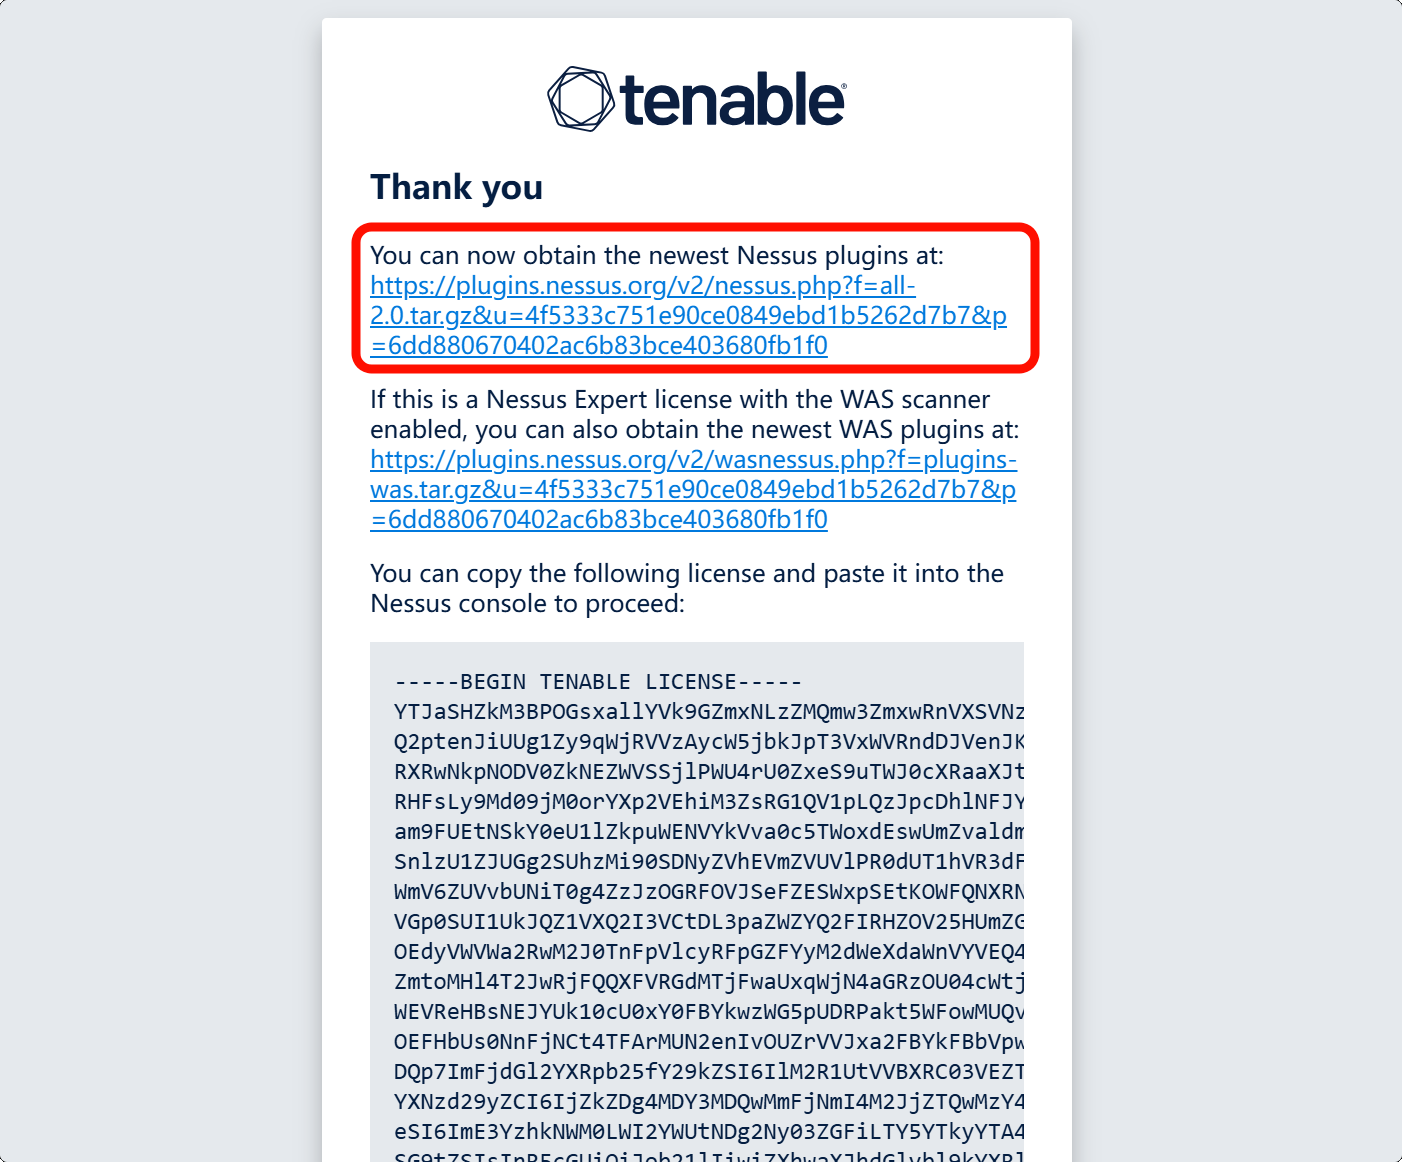Click the Tenable hexagon logo icon

[x=580, y=99]
